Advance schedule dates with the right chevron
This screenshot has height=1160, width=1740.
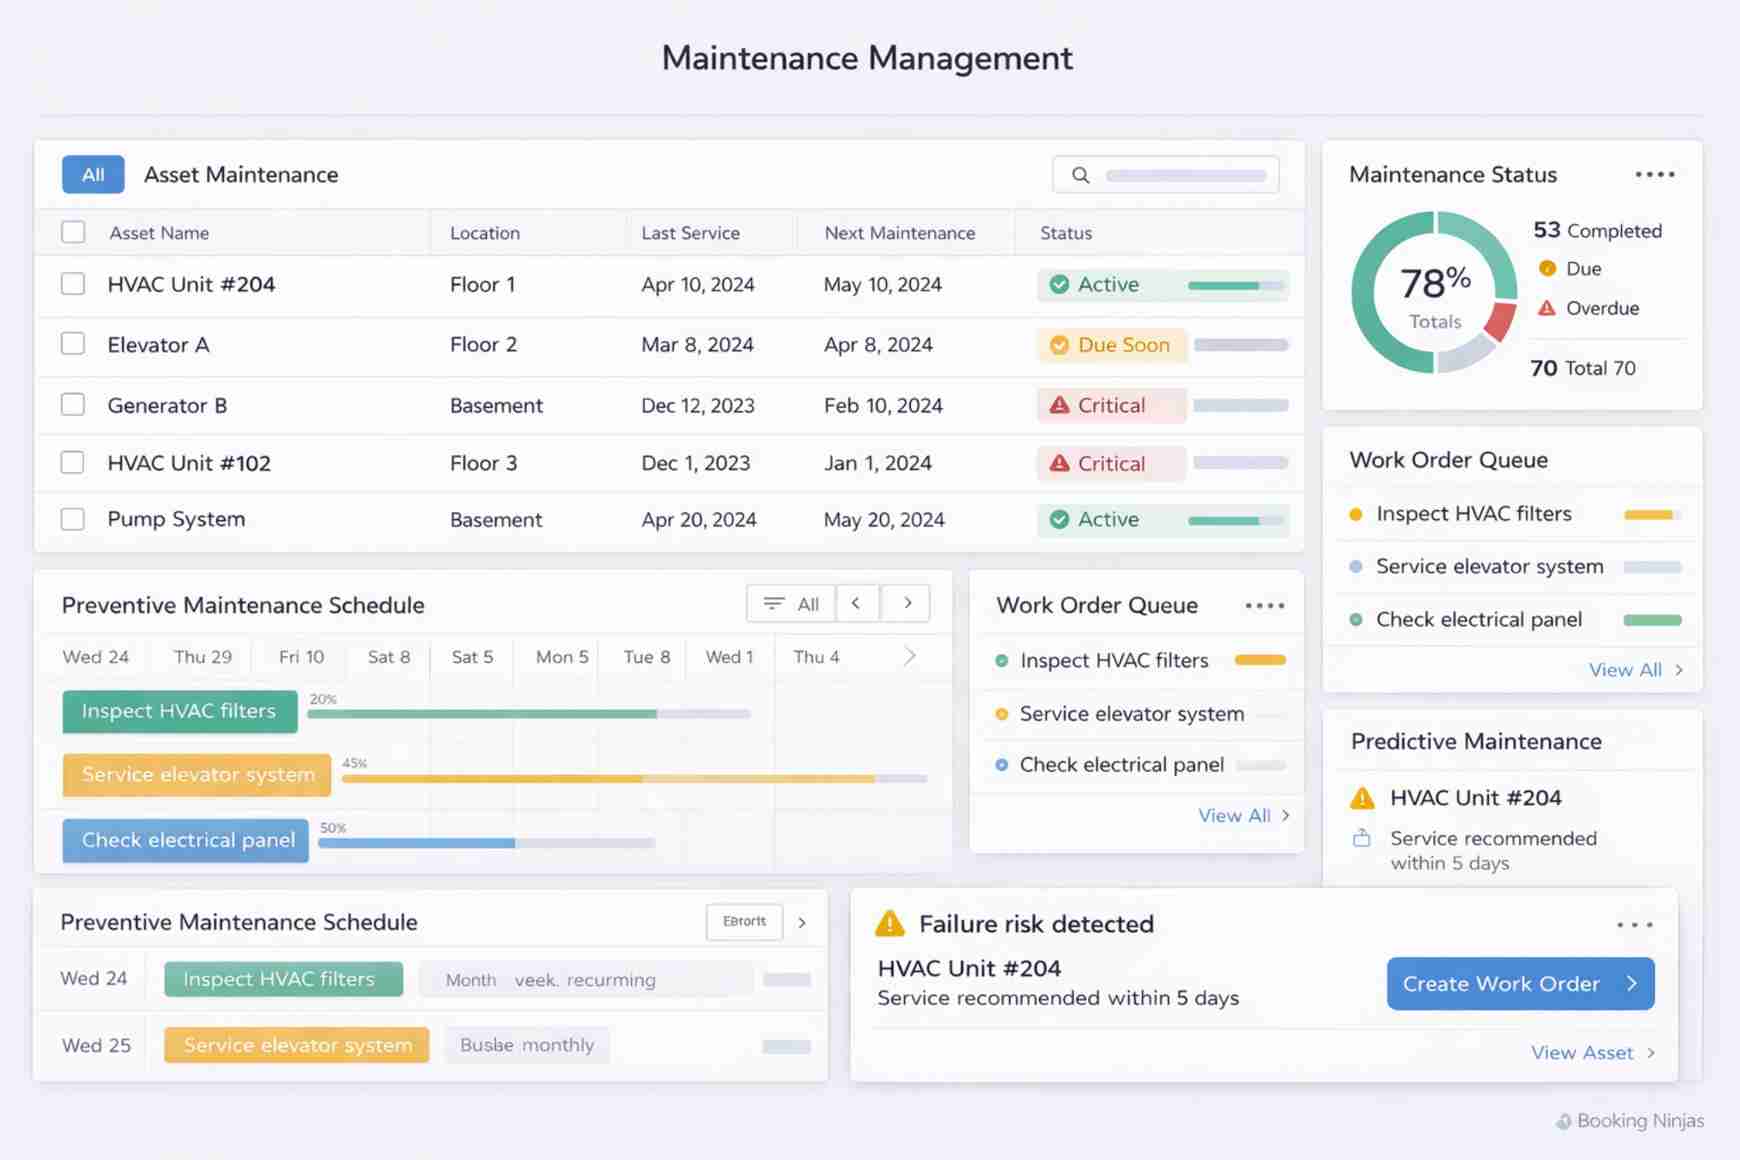(x=906, y=603)
